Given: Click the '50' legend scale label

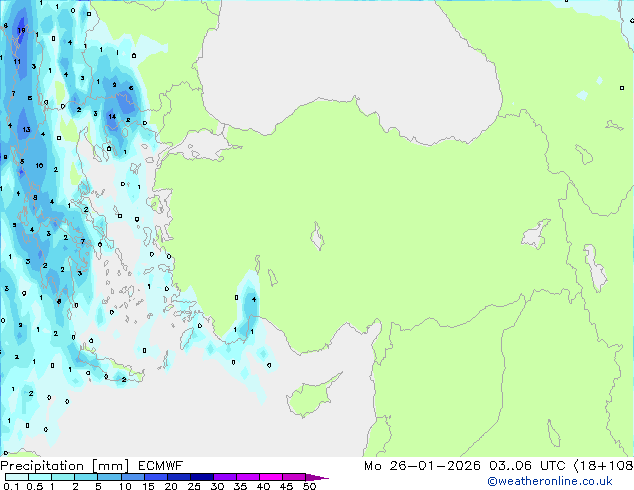Looking at the screenshot, I should [309, 486].
